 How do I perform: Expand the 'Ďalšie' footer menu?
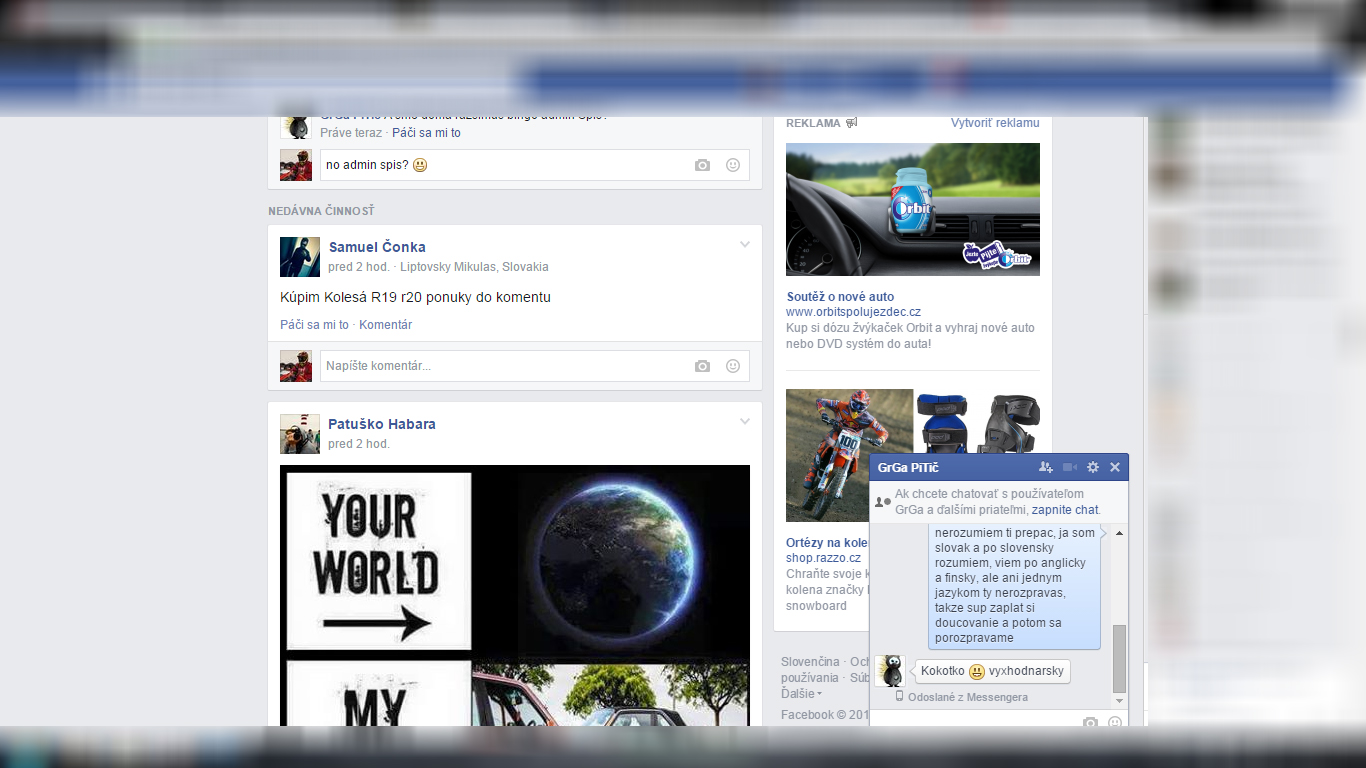[x=801, y=694]
